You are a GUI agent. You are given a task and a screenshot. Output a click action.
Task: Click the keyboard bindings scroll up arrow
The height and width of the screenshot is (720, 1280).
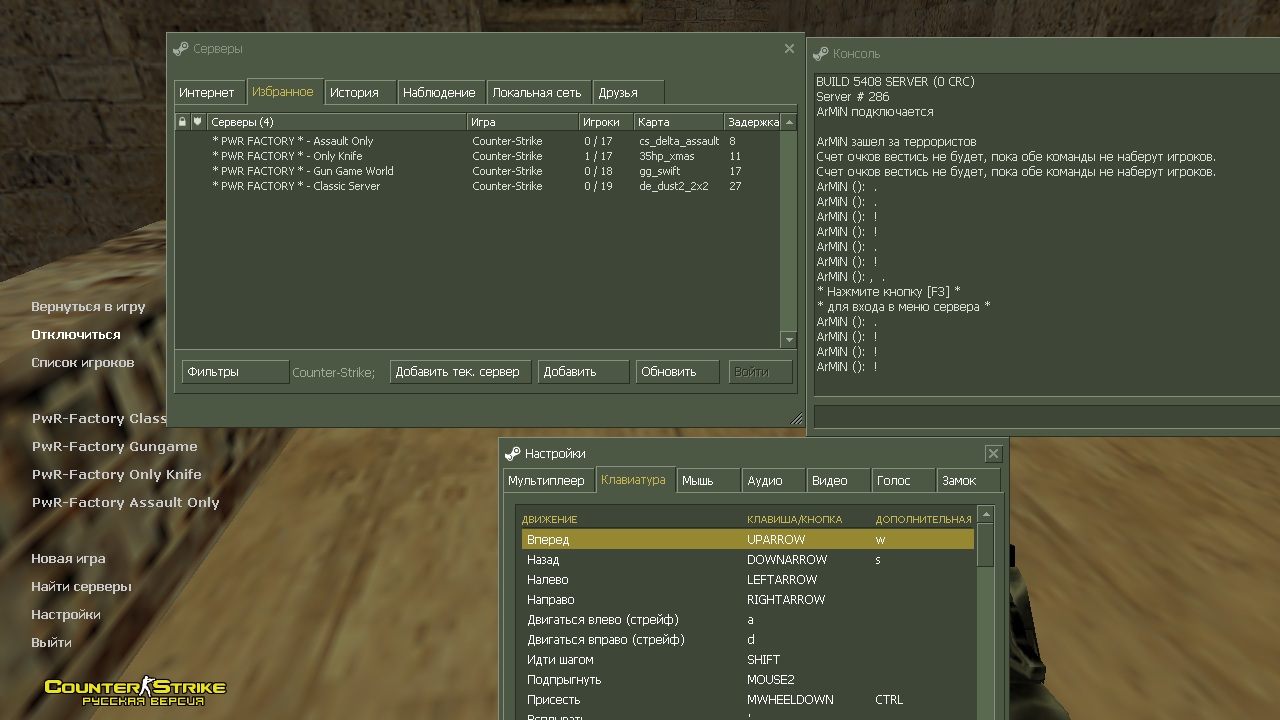(985, 514)
